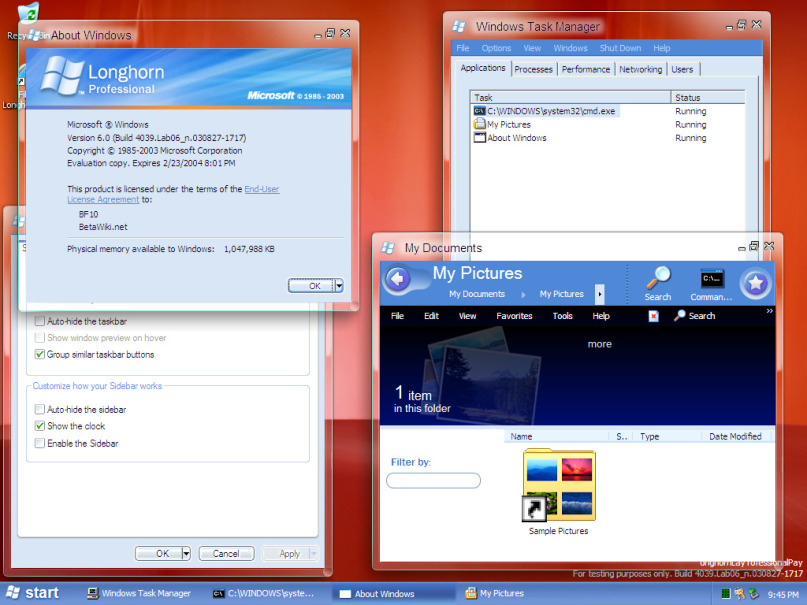The width and height of the screenshot is (807, 605).
Task: Click the Back arrow in My Pictures
Action: (x=397, y=280)
